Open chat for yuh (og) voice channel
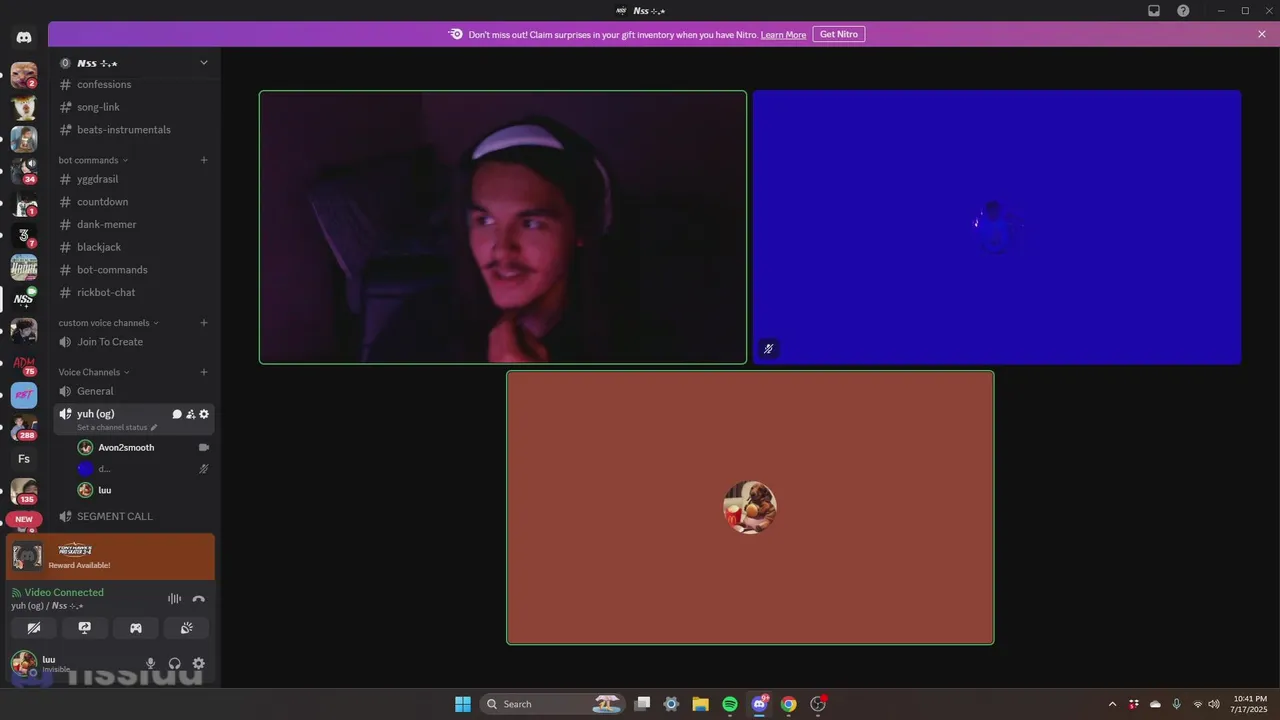Image resolution: width=1280 pixels, height=720 pixels. (177, 414)
